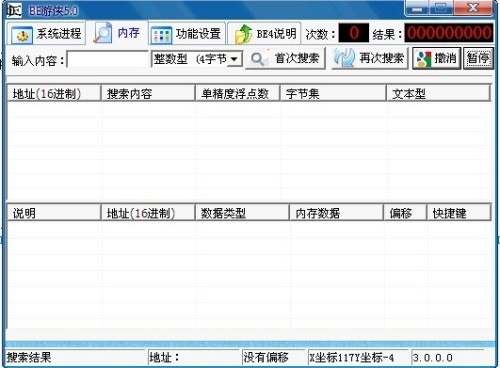Click the green arrow folder icon
This screenshot has height=368, width=500.
[x=243, y=34]
